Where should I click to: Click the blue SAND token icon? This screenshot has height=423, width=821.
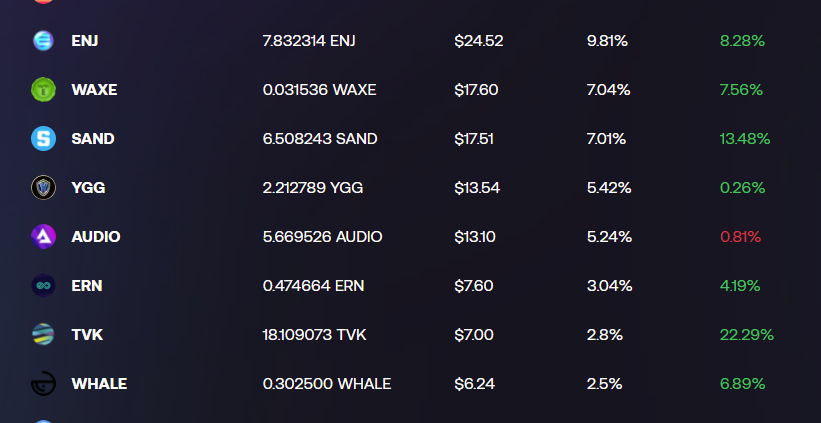tap(43, 139)
